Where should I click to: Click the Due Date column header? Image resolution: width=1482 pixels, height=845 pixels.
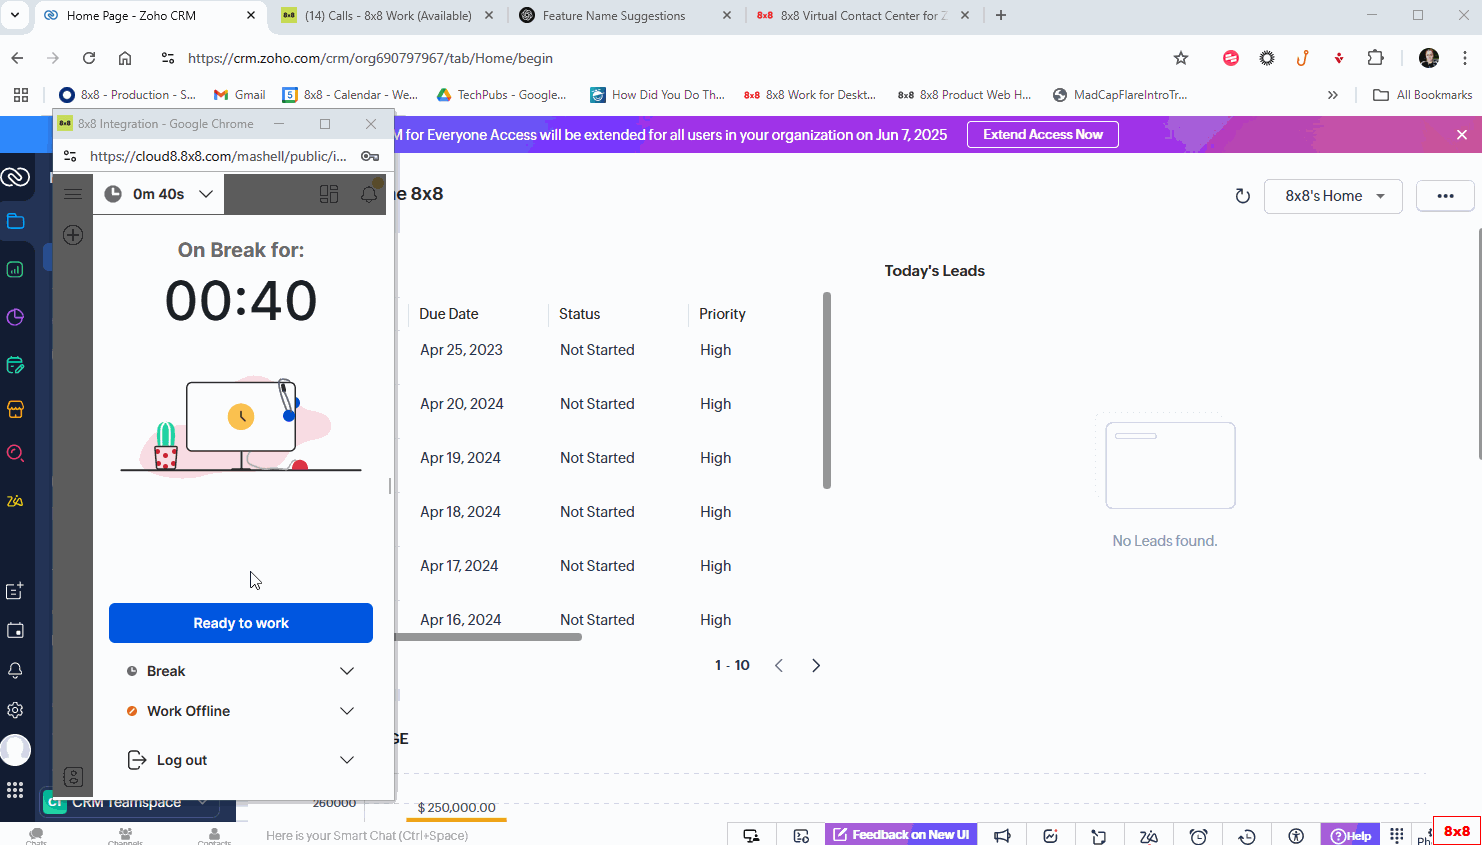point(449,314)
